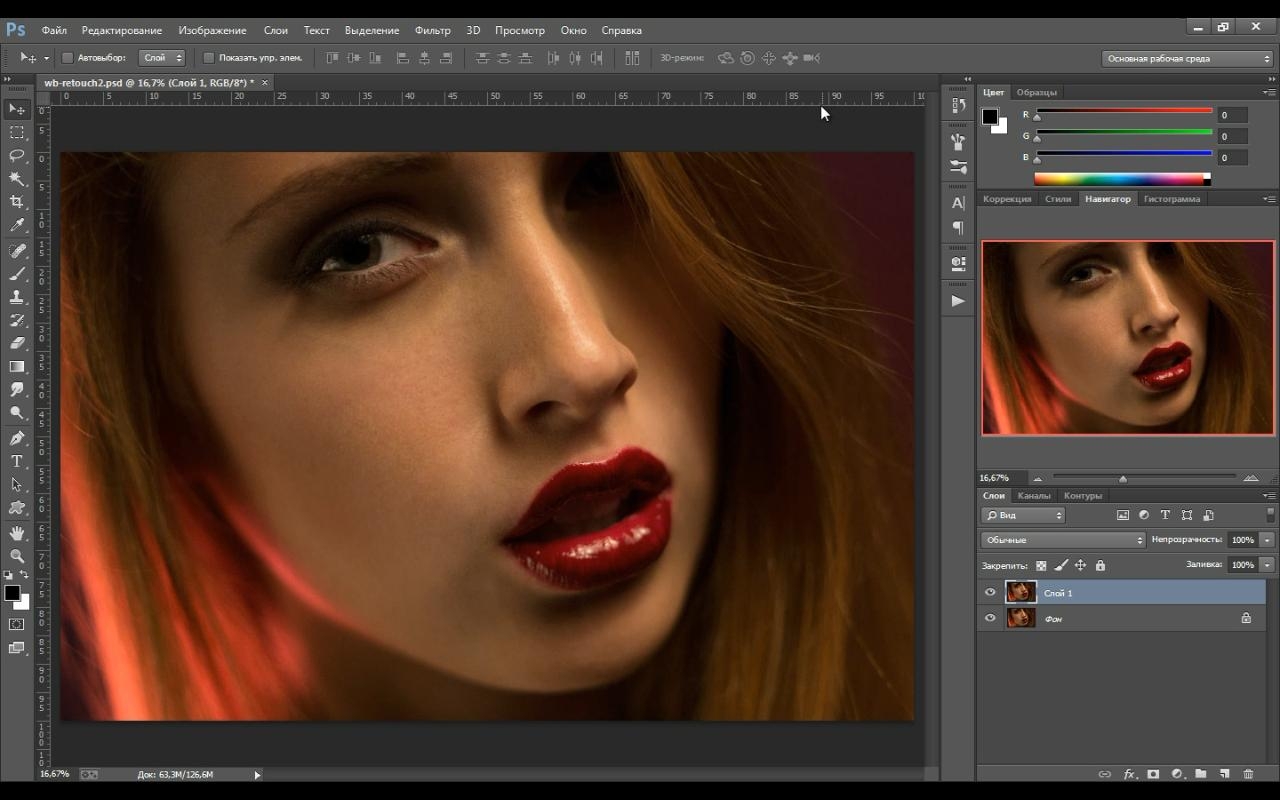Open the Файл menu
Viewport: 1280px width, 800px height.
[54, 30]
